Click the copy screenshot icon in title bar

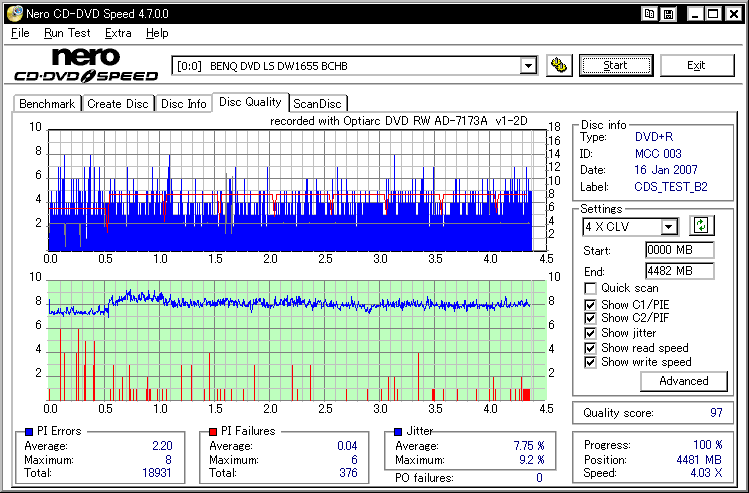coord(649,14)
